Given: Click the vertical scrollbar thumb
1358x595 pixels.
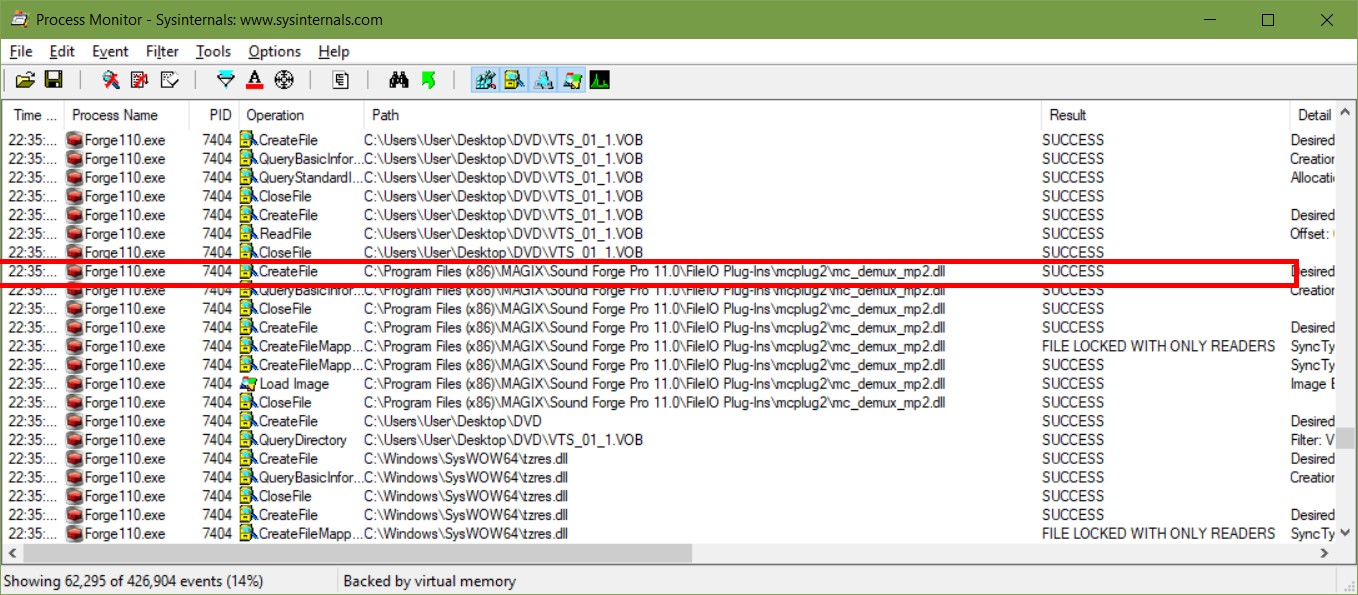Looking at the screenshot, I should click(x=1345, y=438).
